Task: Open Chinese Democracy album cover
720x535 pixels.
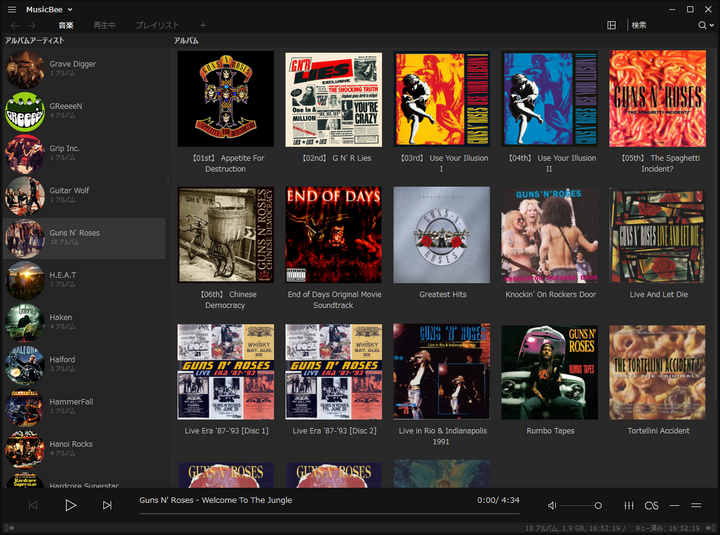Action: [x=225, y=235]
